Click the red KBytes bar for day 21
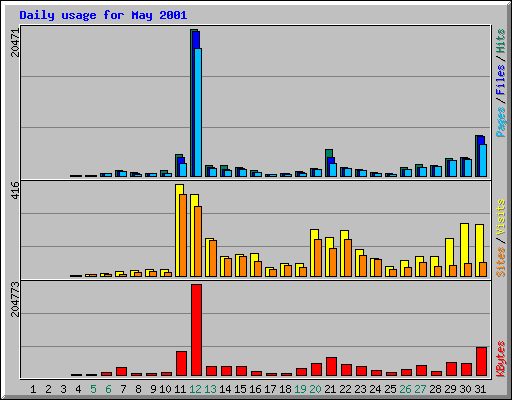 click(331, 367)
